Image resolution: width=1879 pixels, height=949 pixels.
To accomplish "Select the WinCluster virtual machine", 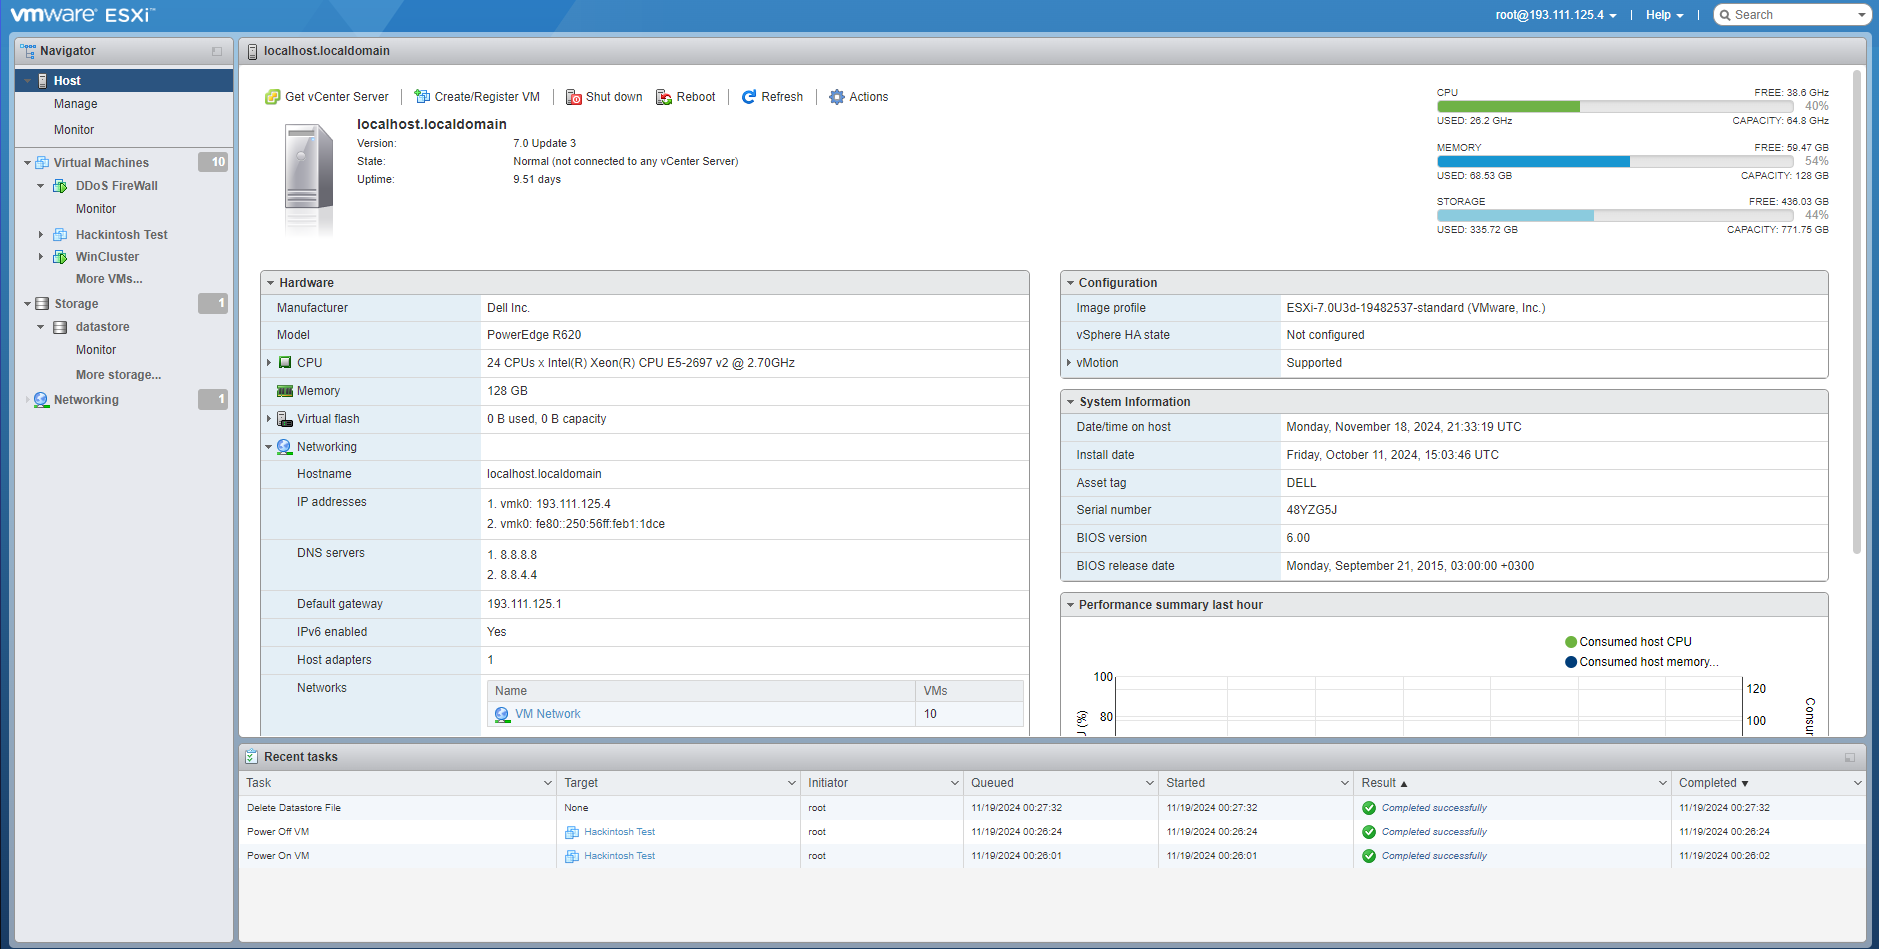I will pyautogui.click(x=107, y=257).
